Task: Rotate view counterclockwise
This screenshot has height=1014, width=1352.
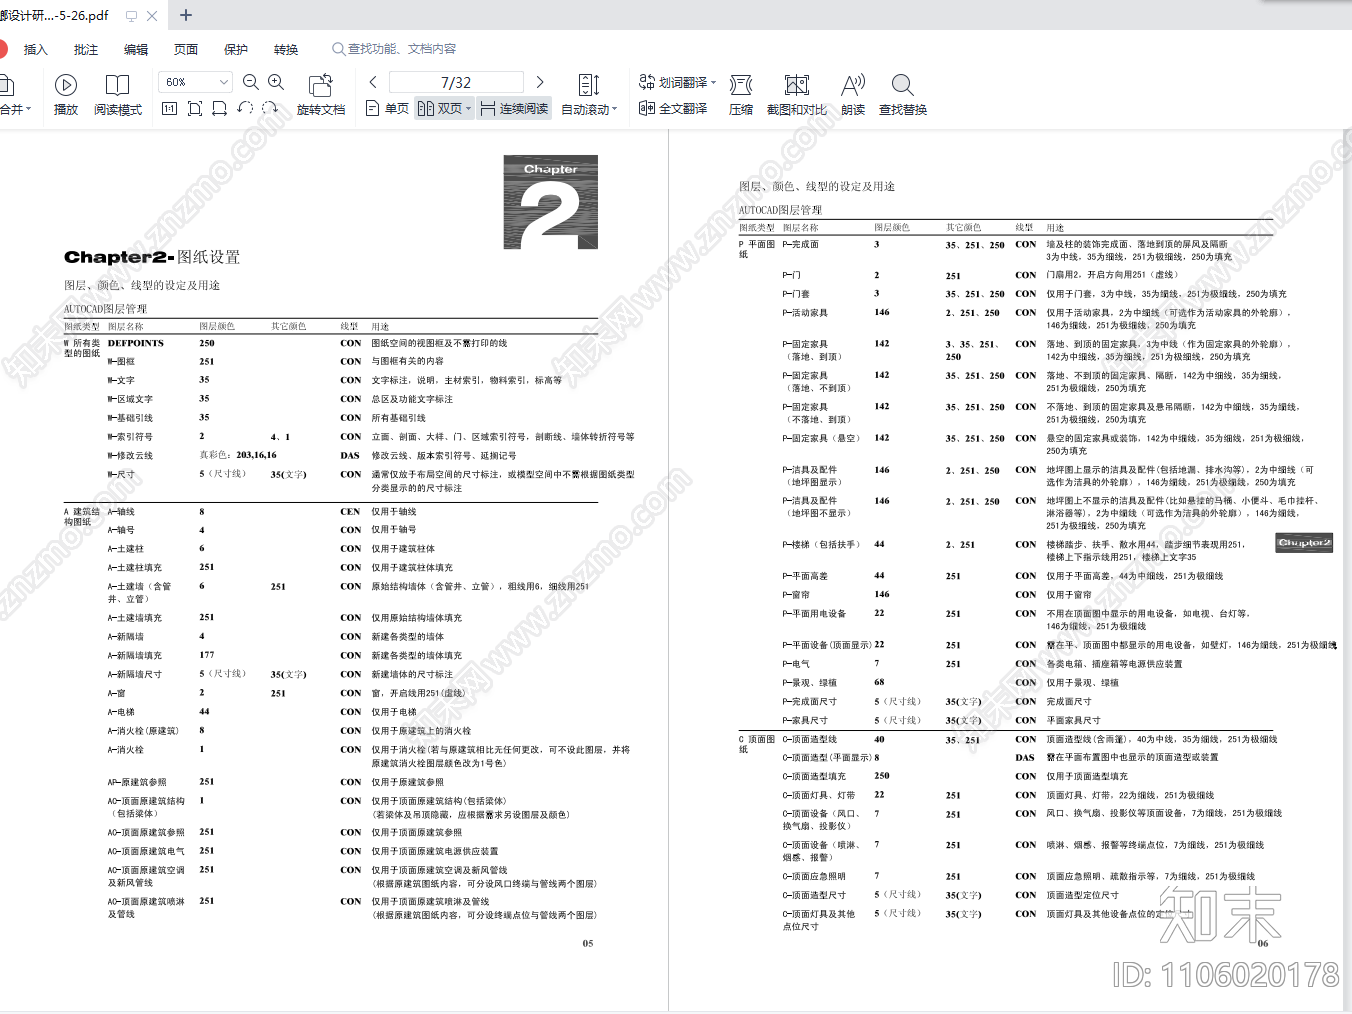Action: point(245,108)
